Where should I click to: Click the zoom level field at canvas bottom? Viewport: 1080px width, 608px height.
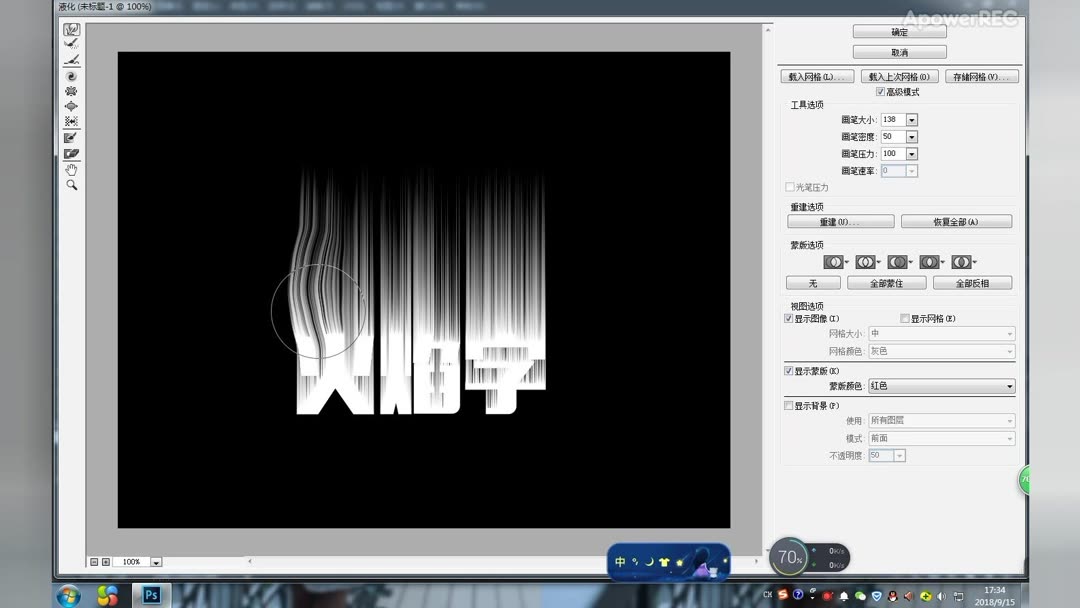pyautogui.click(x=133, y=561)
